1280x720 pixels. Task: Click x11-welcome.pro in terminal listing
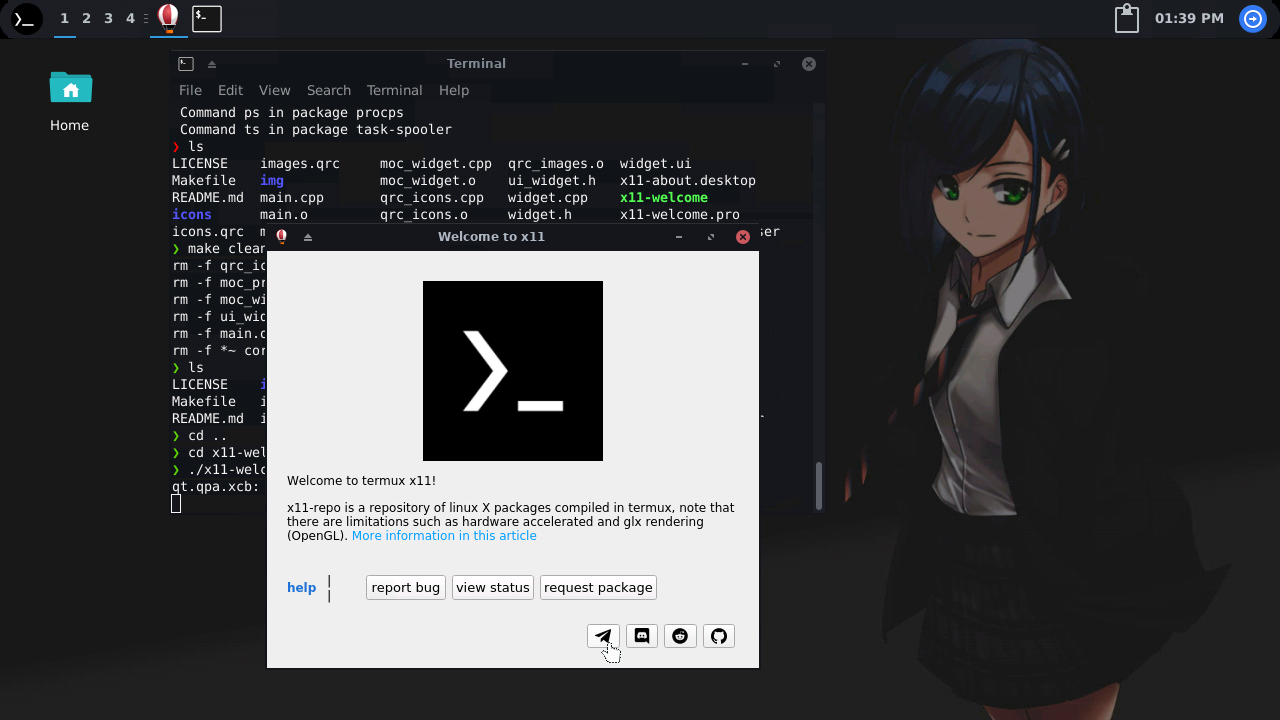680,215
